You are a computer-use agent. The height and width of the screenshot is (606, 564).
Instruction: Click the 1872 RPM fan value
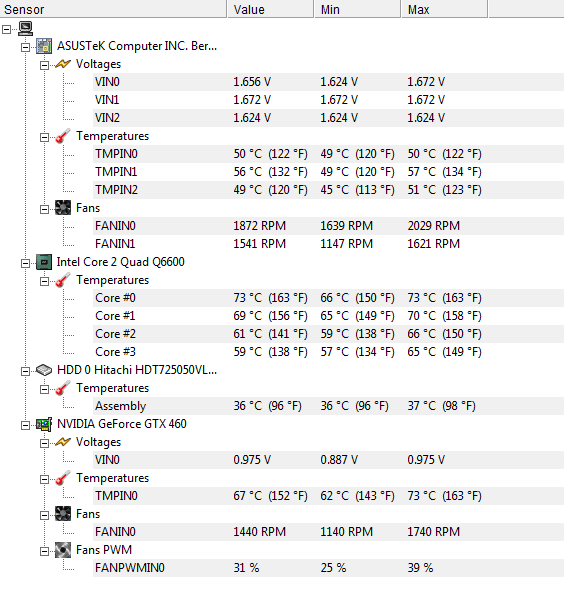[x=259, y=226]
